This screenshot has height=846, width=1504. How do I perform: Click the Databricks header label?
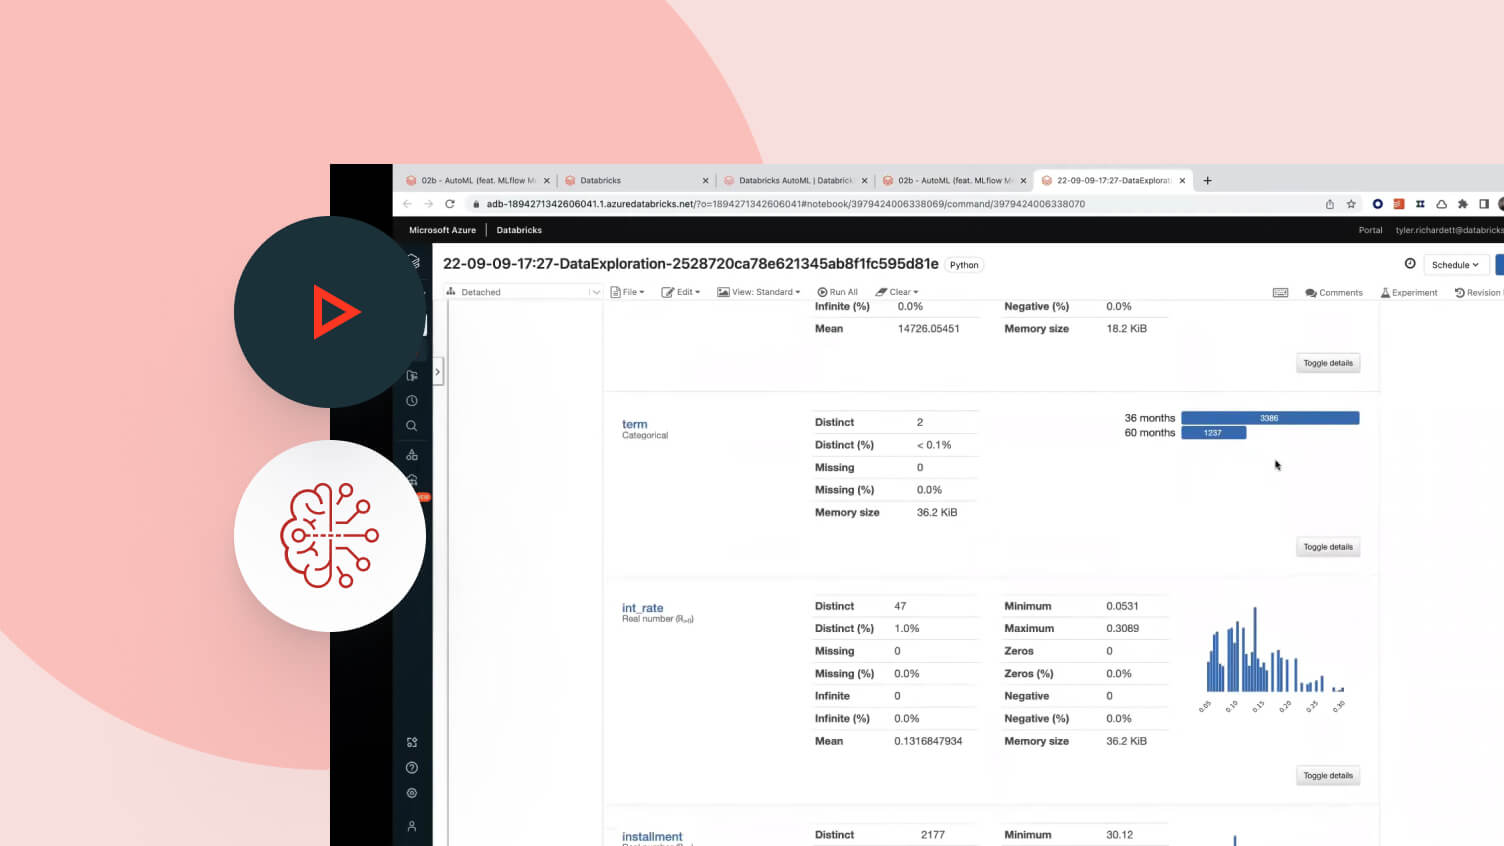tap(519, 230)
